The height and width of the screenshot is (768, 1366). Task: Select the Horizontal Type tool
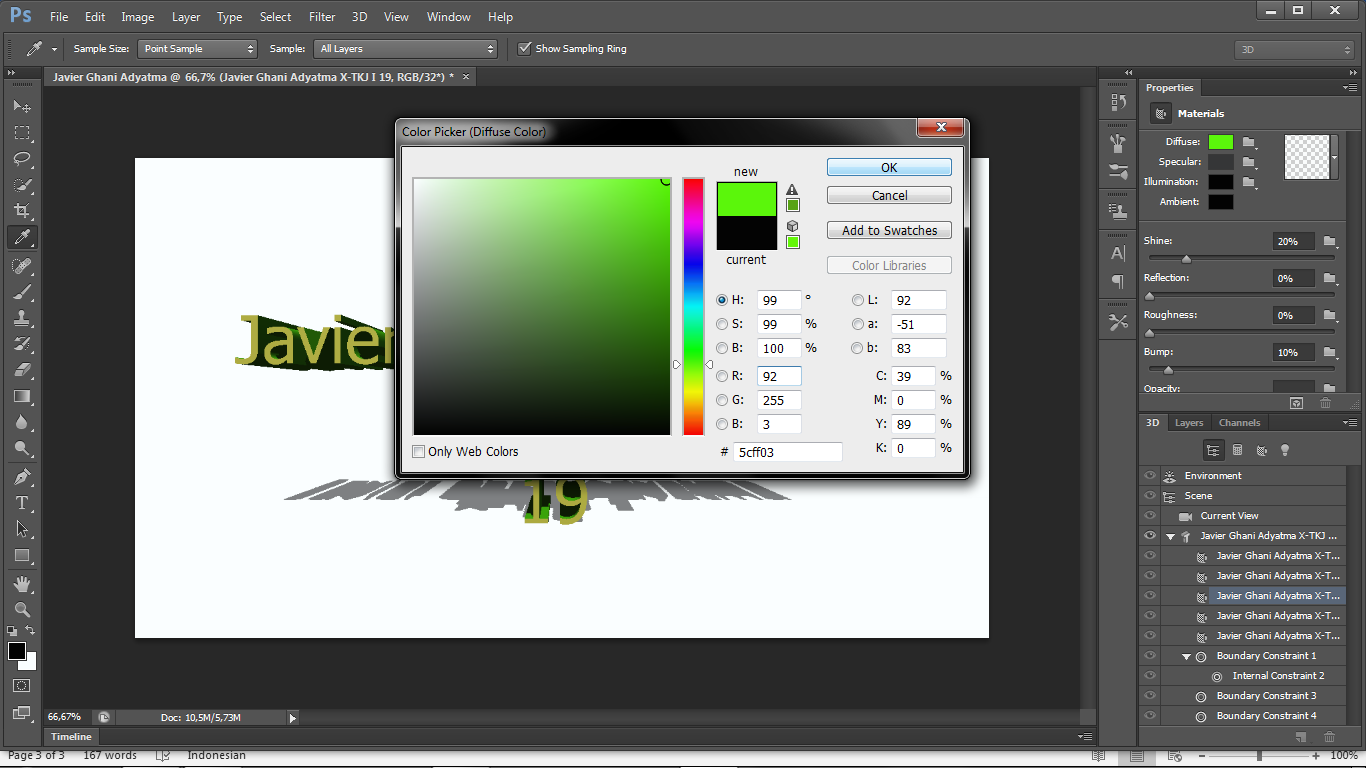(21, 503)
